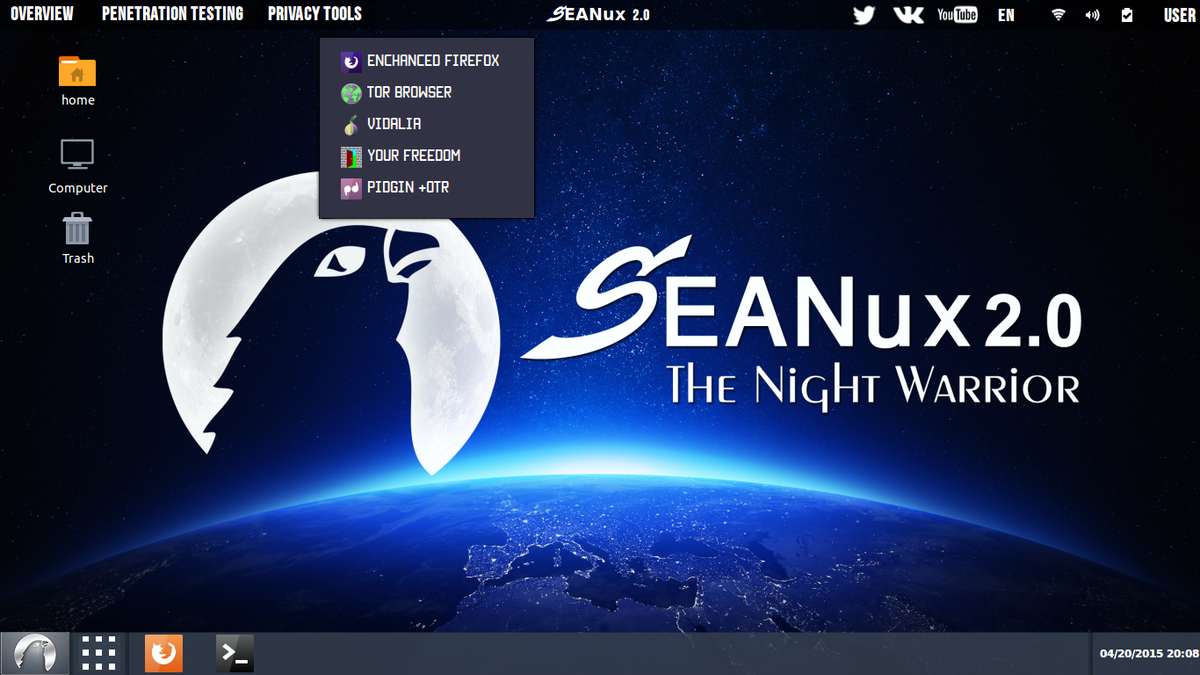Launch the terminal from the taskbar
1200x675 pixels.
pyautogui.click(x=235, y=653)
